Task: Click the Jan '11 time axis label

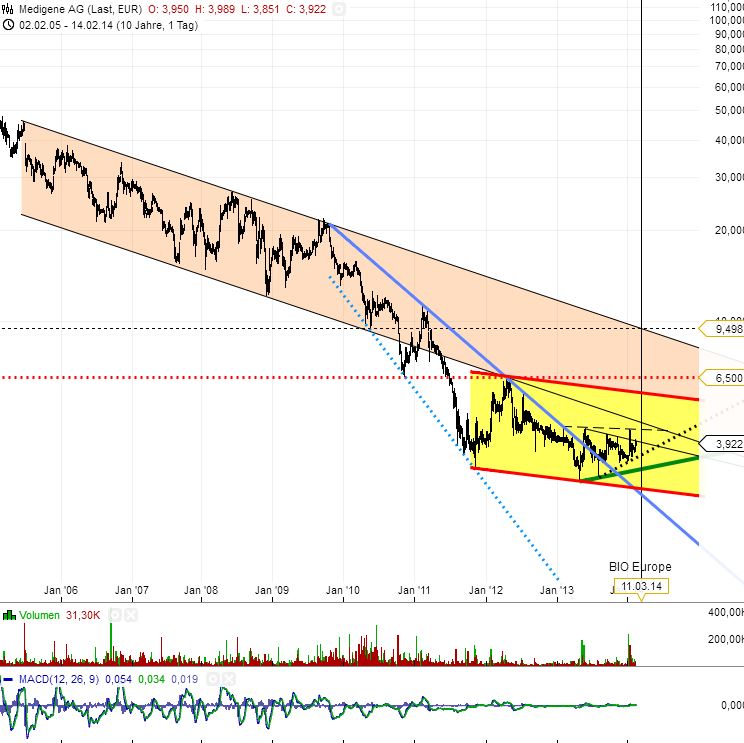Action: [414, 590]
